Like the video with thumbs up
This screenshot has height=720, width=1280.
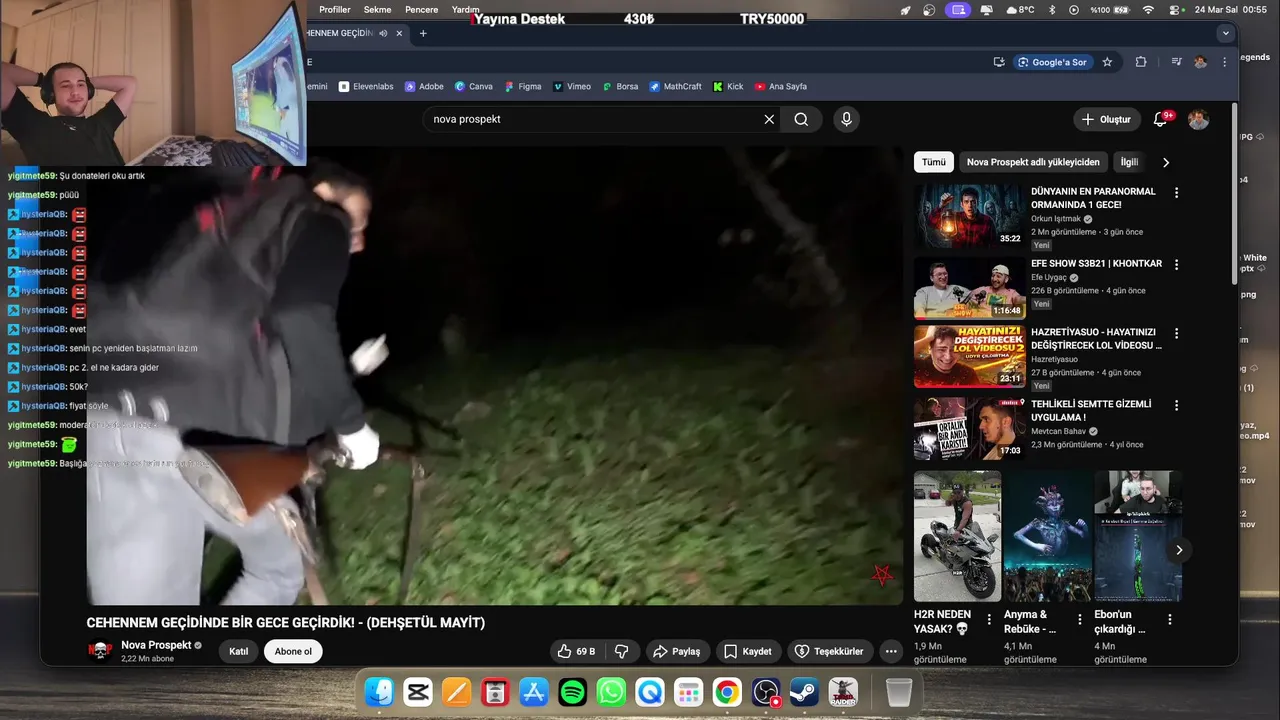(576, 651)
